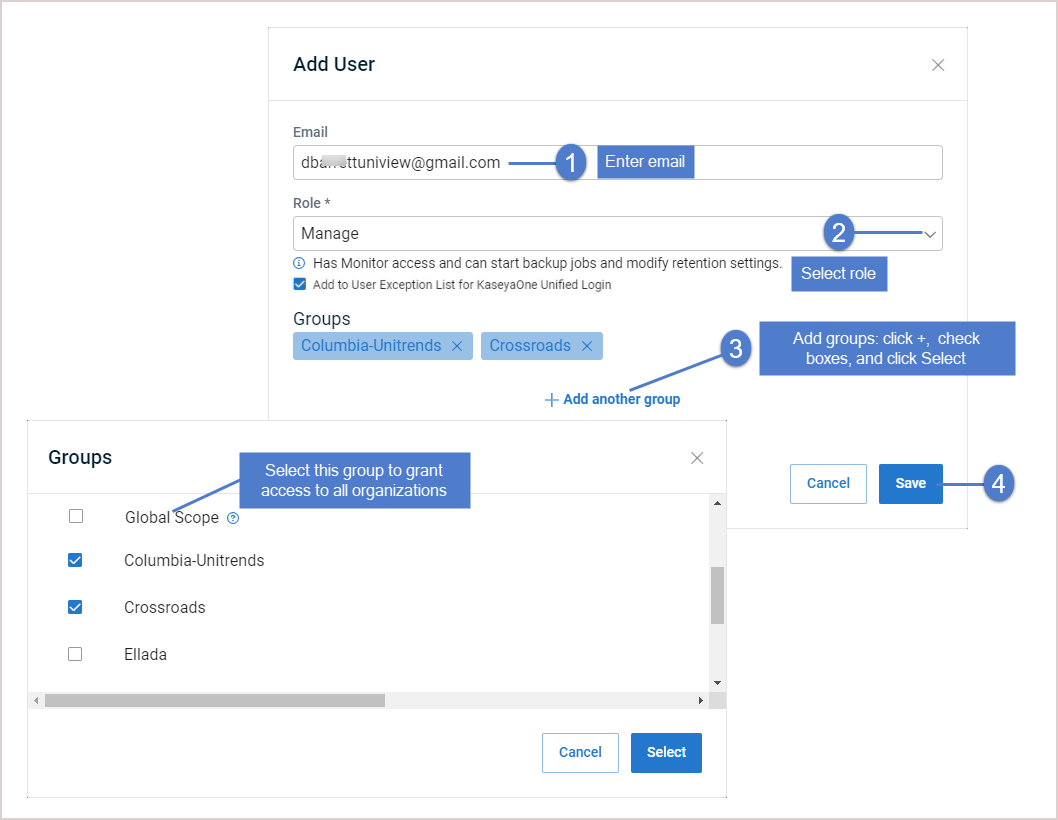Click the Select button in Groups
Image resolution: width=1058 pixels, height=820 pixels.
click(x=666, y=753)
